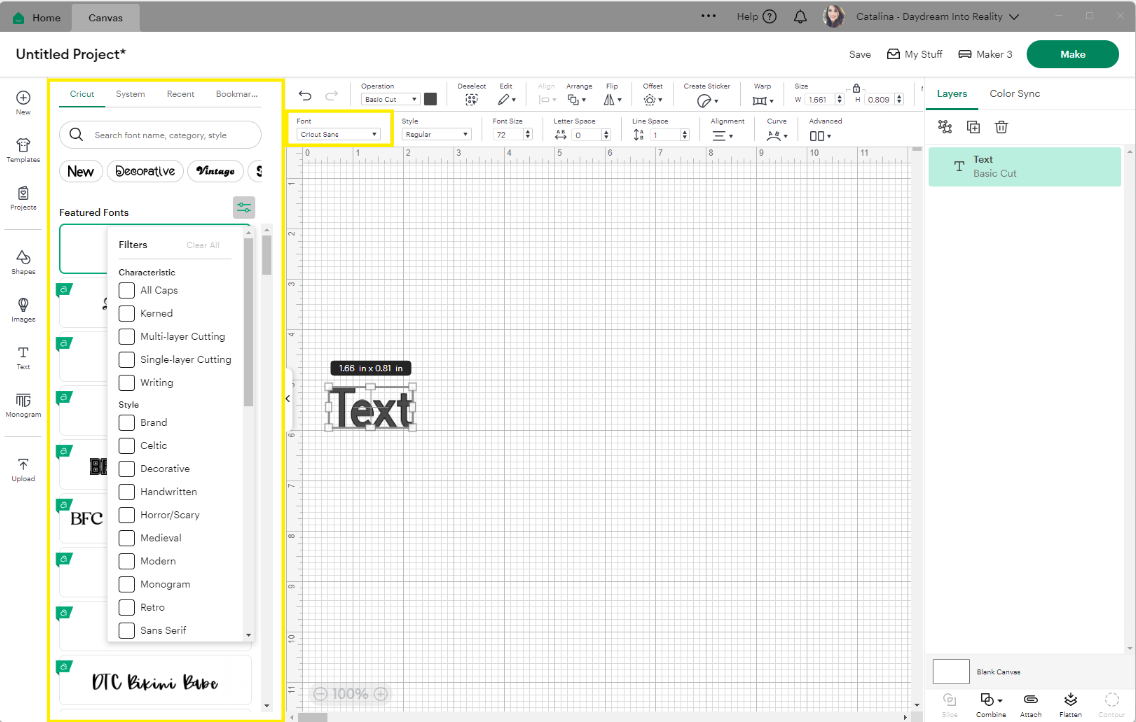
Task: Switch to Recent fonts tab
Action: [180, 94]
